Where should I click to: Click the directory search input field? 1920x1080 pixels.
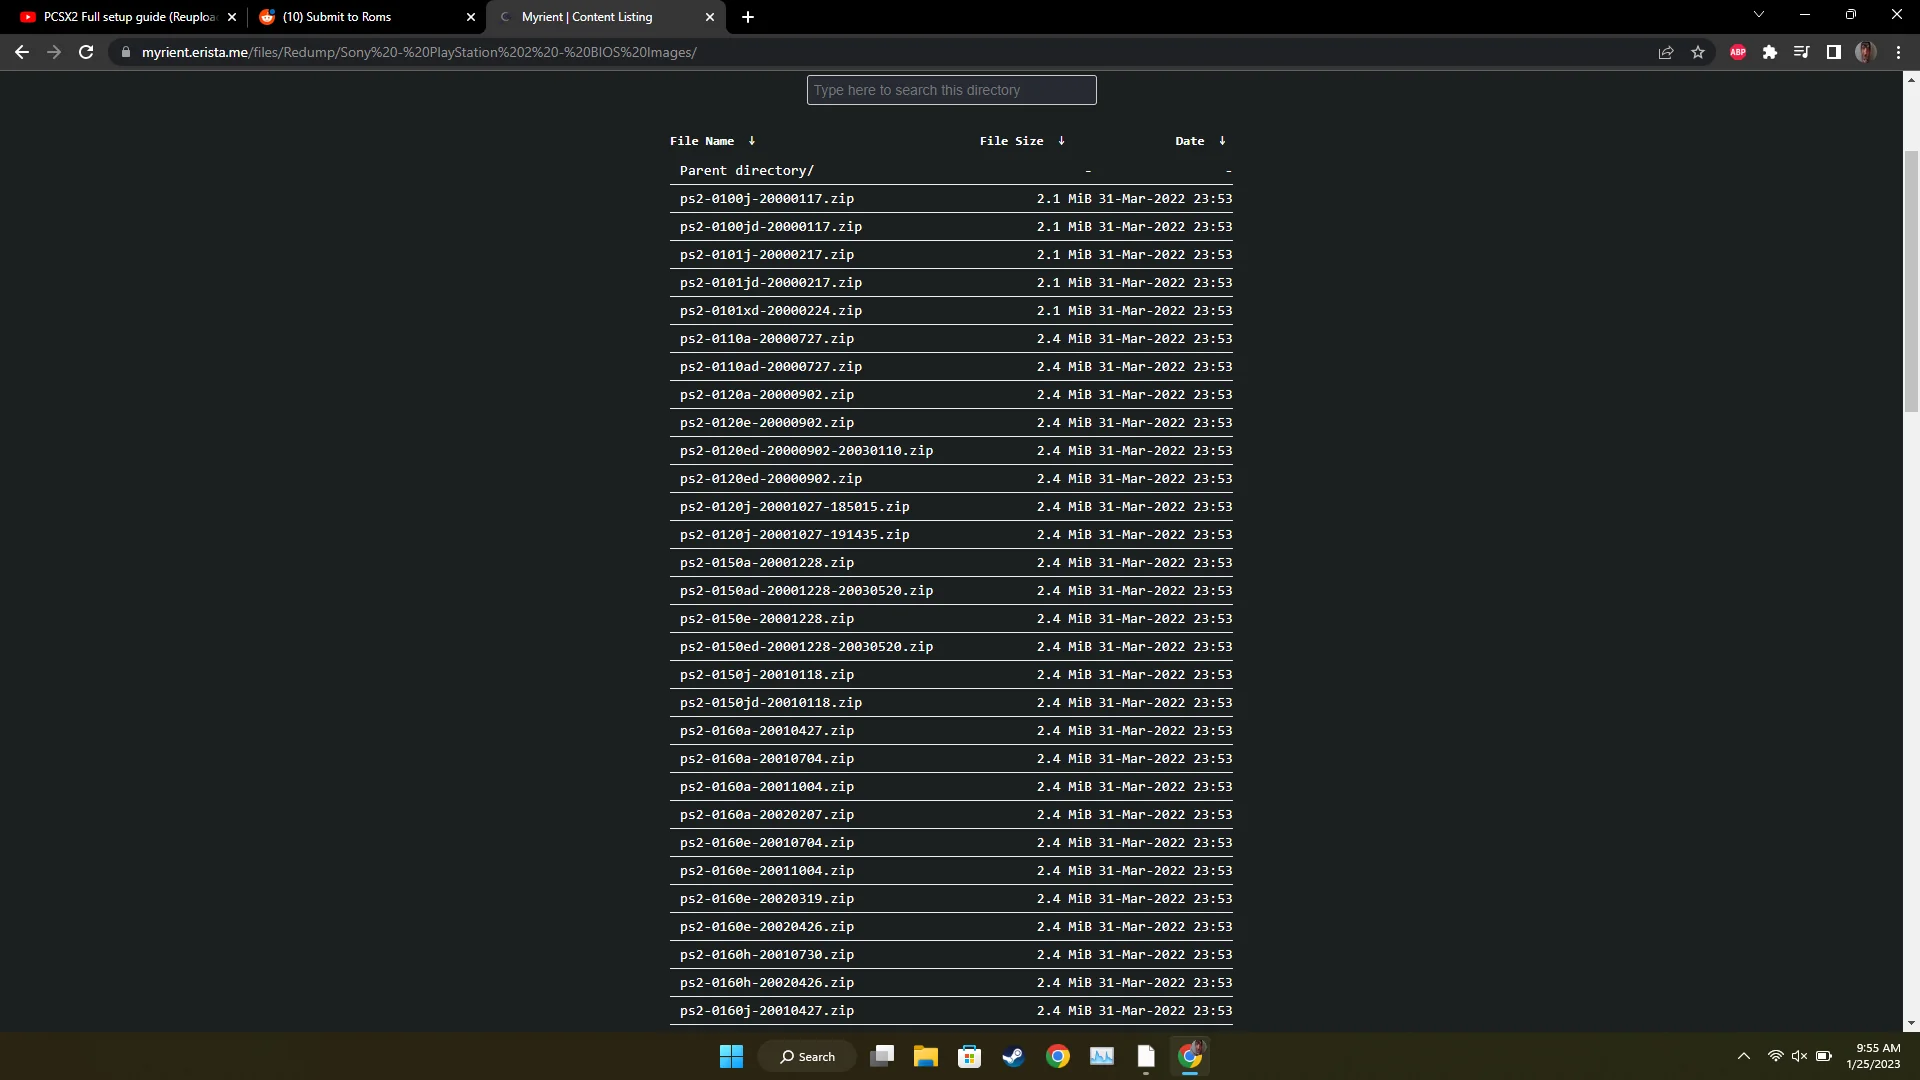(x=950, y=90)
